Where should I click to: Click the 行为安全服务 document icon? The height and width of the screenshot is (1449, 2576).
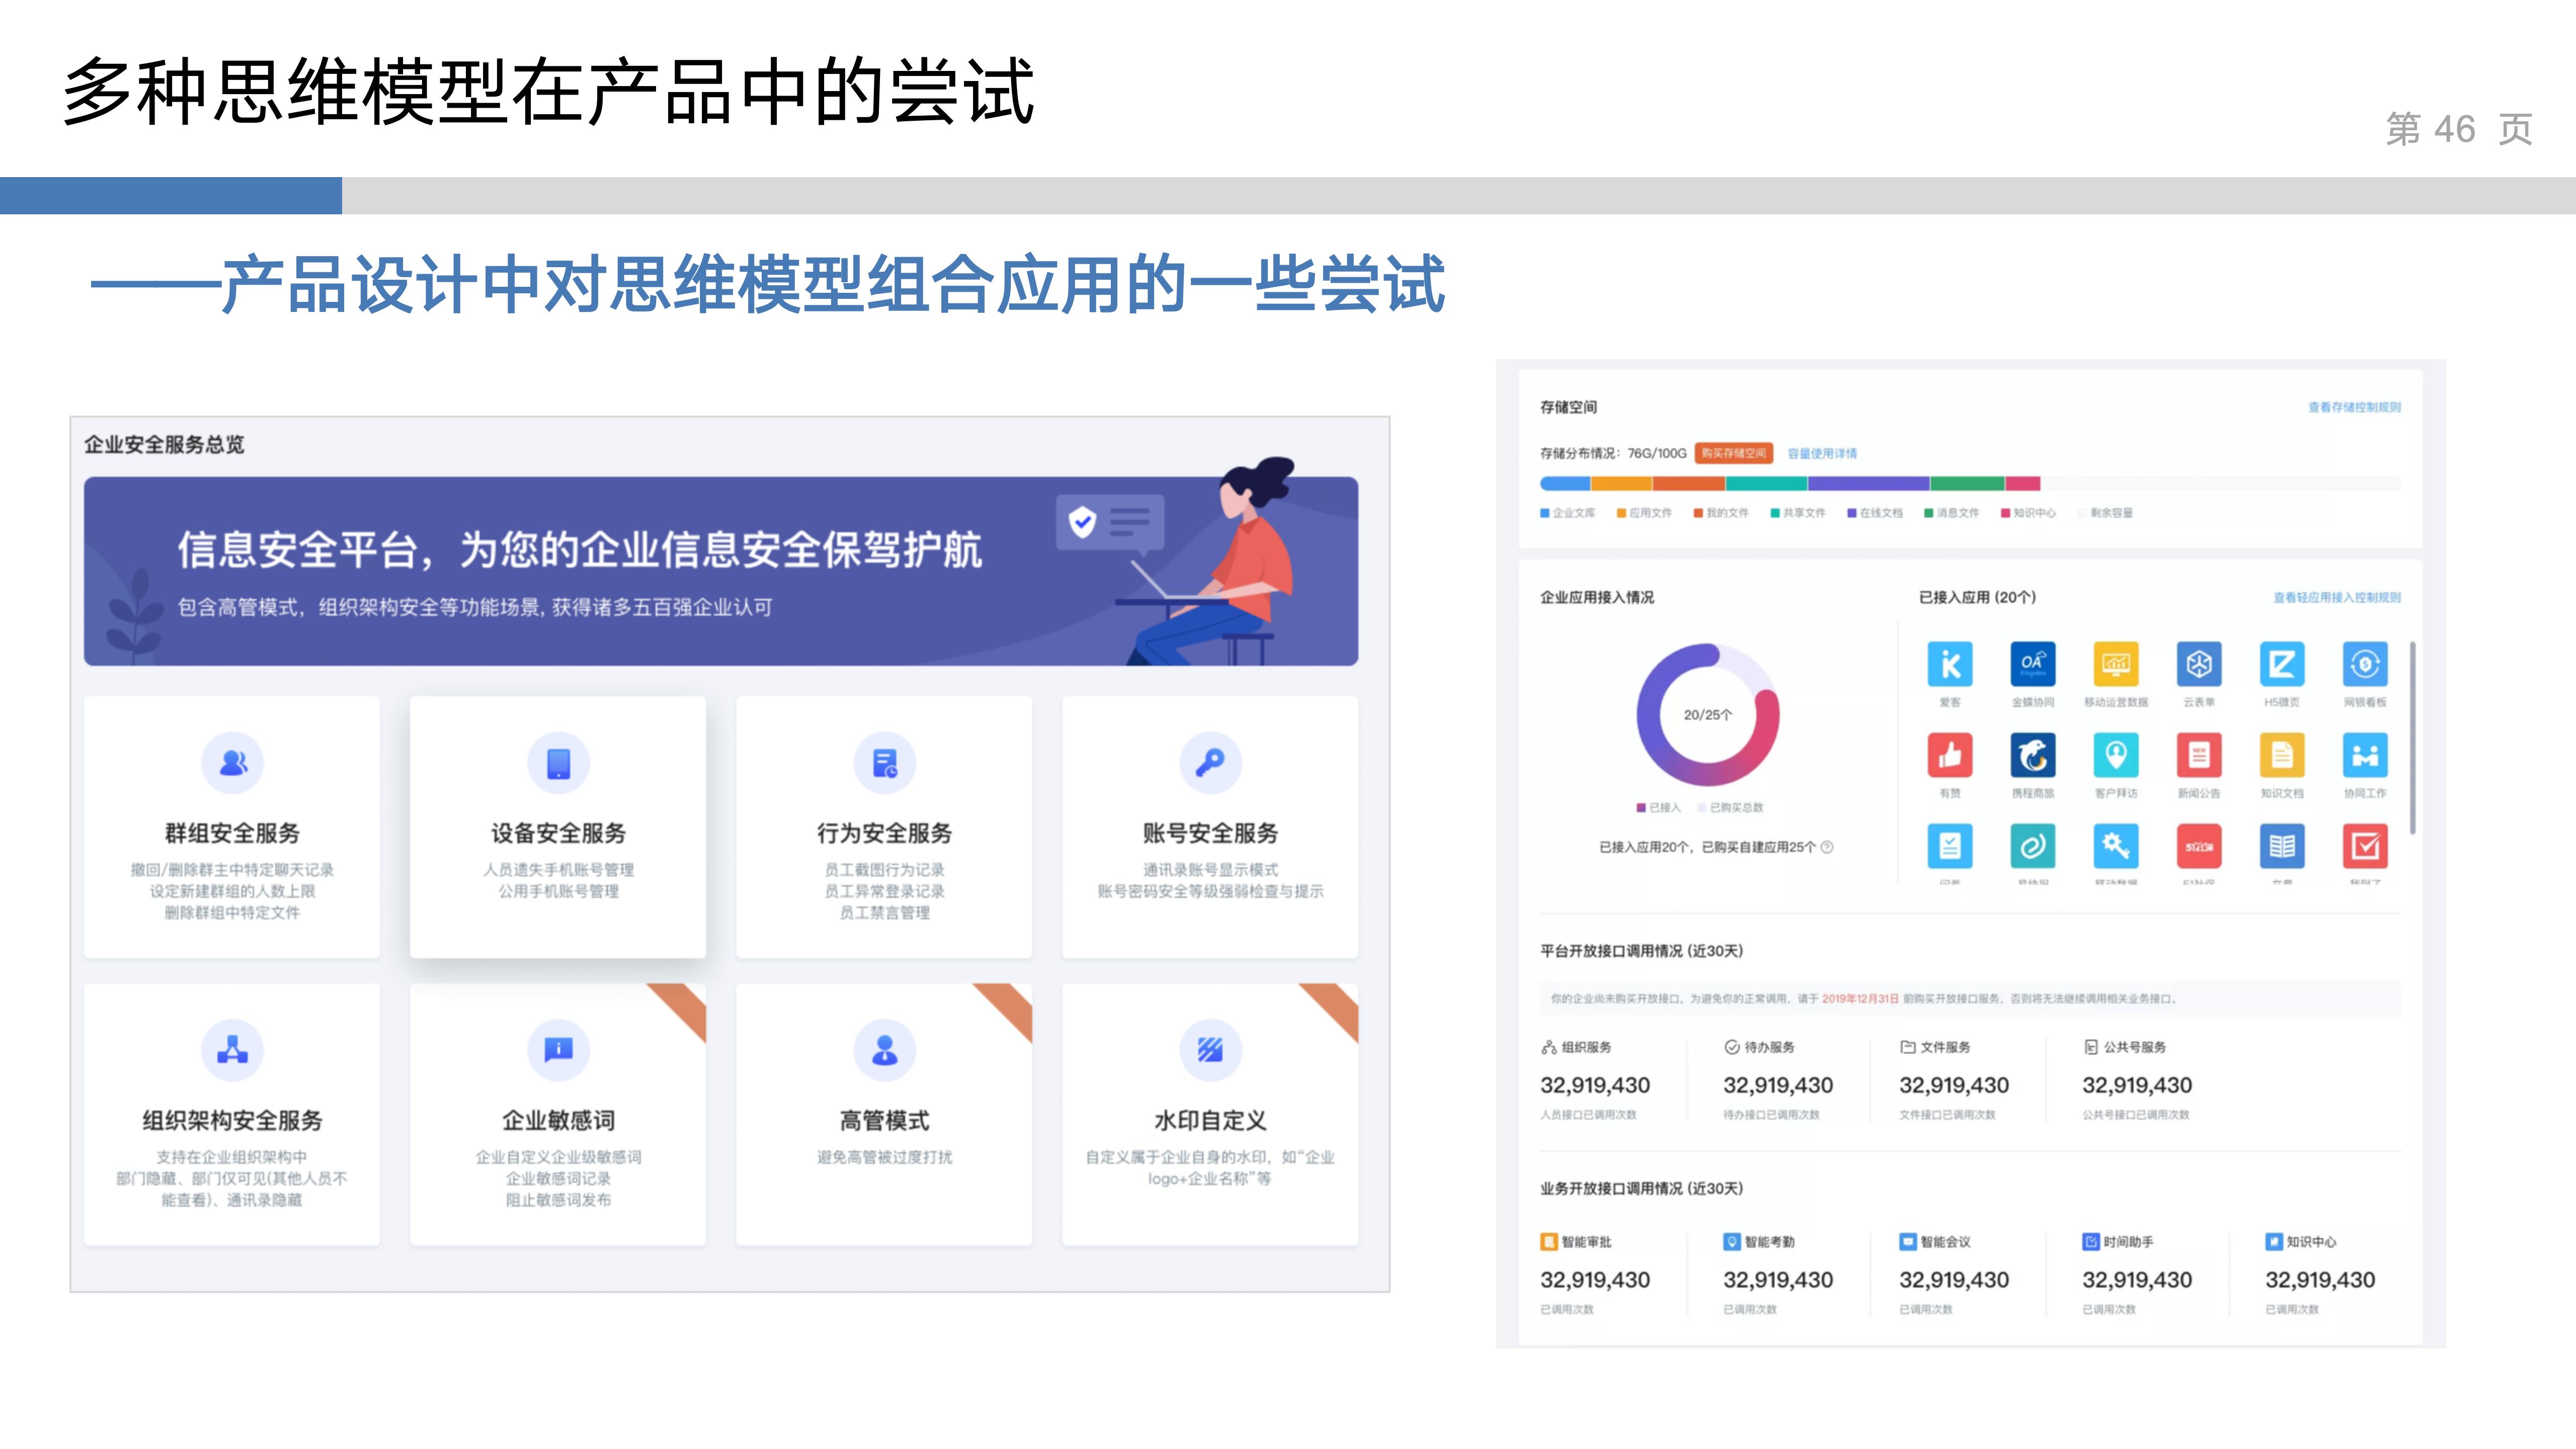[x=885, y=763]
